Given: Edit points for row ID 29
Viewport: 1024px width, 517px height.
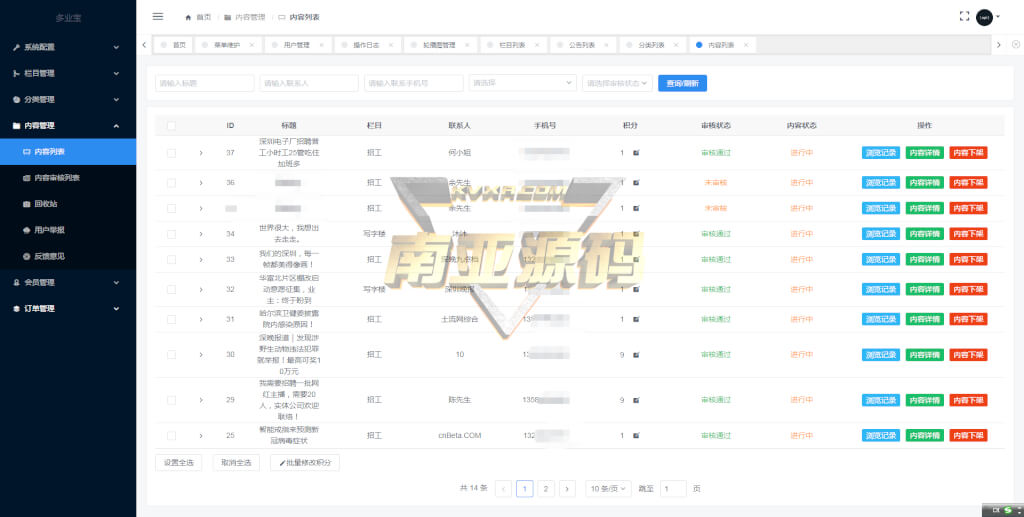Looking at the screenshot, I should coord(636,400).
